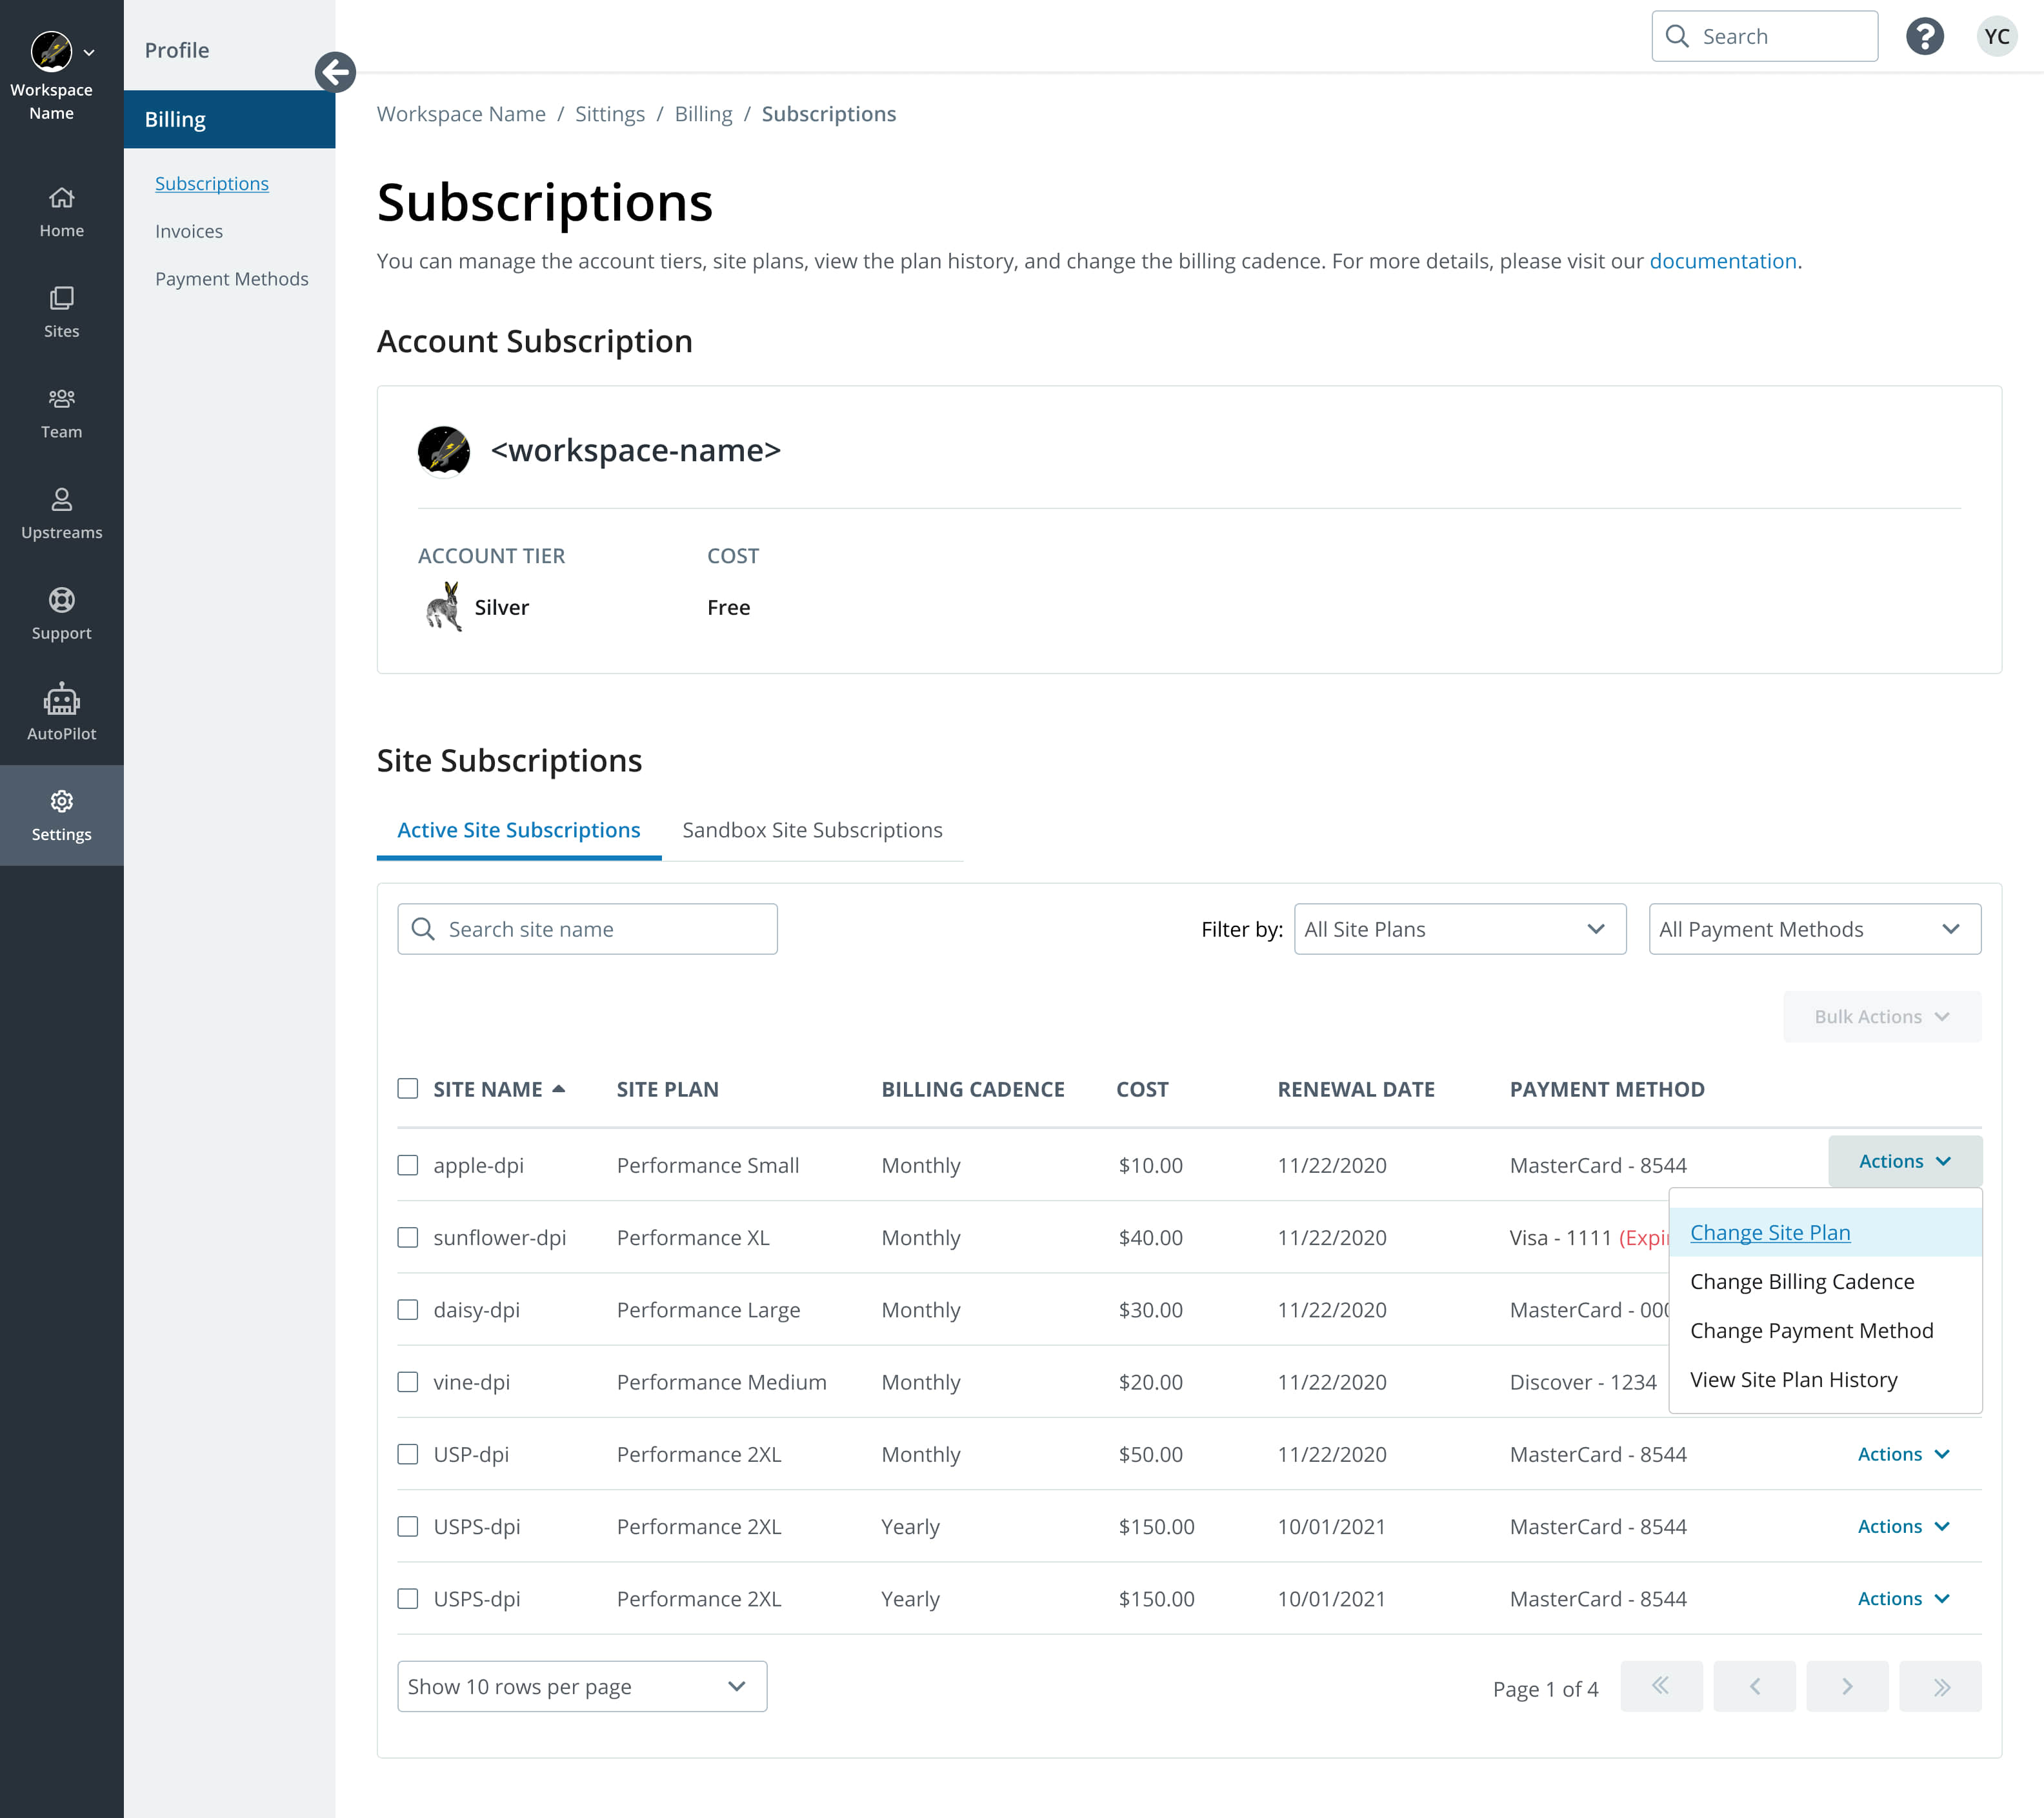Click the YC user avatar
The image size is (2044, 1818).
coord(1996,36)
